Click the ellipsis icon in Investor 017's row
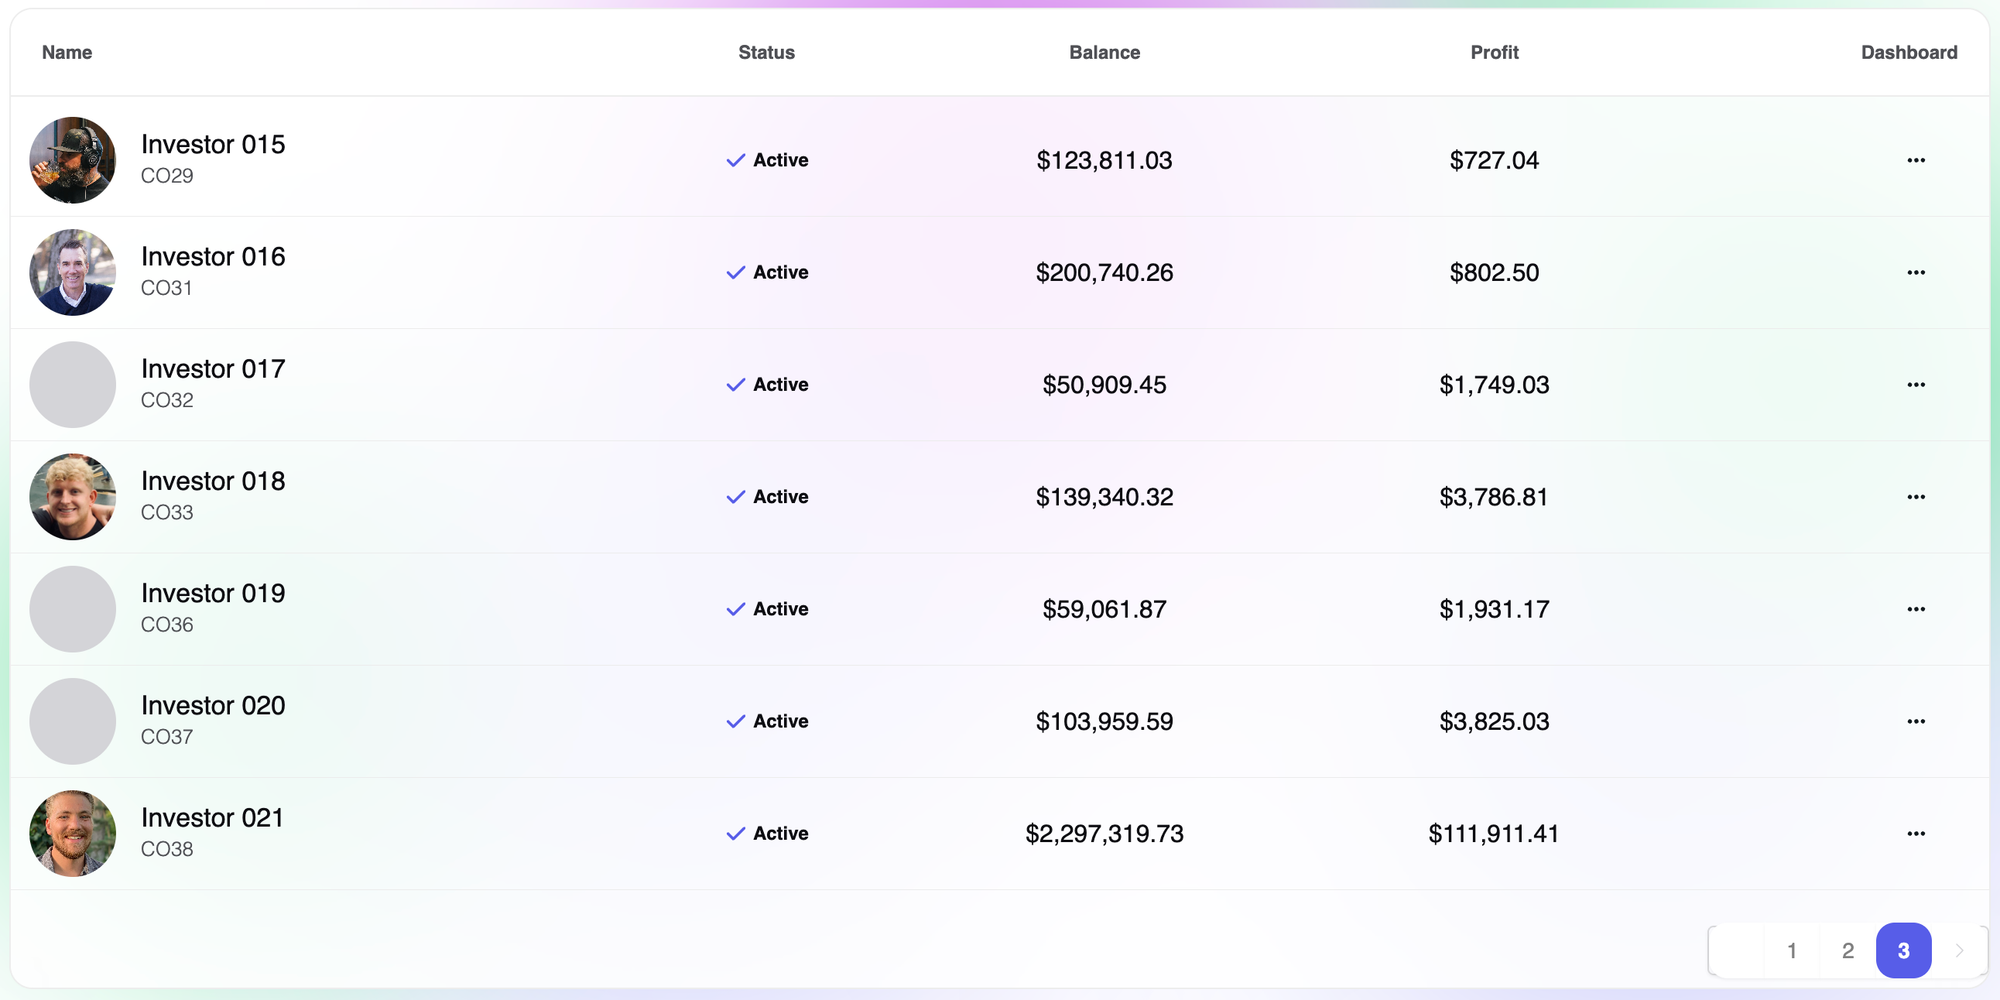This screenshot has height=1000, width=2000. coord(1915,385)
